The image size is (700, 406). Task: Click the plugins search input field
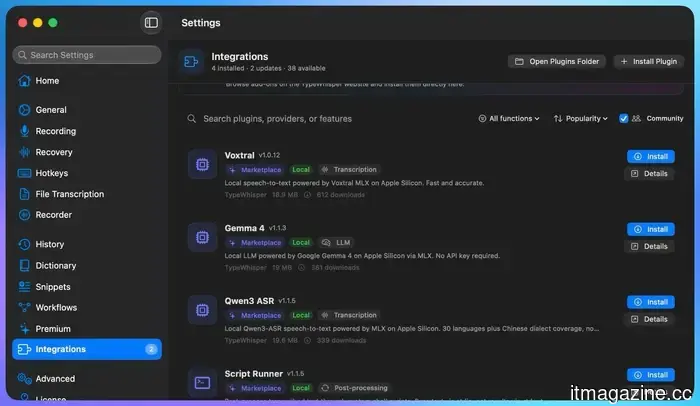coord(328,119)
